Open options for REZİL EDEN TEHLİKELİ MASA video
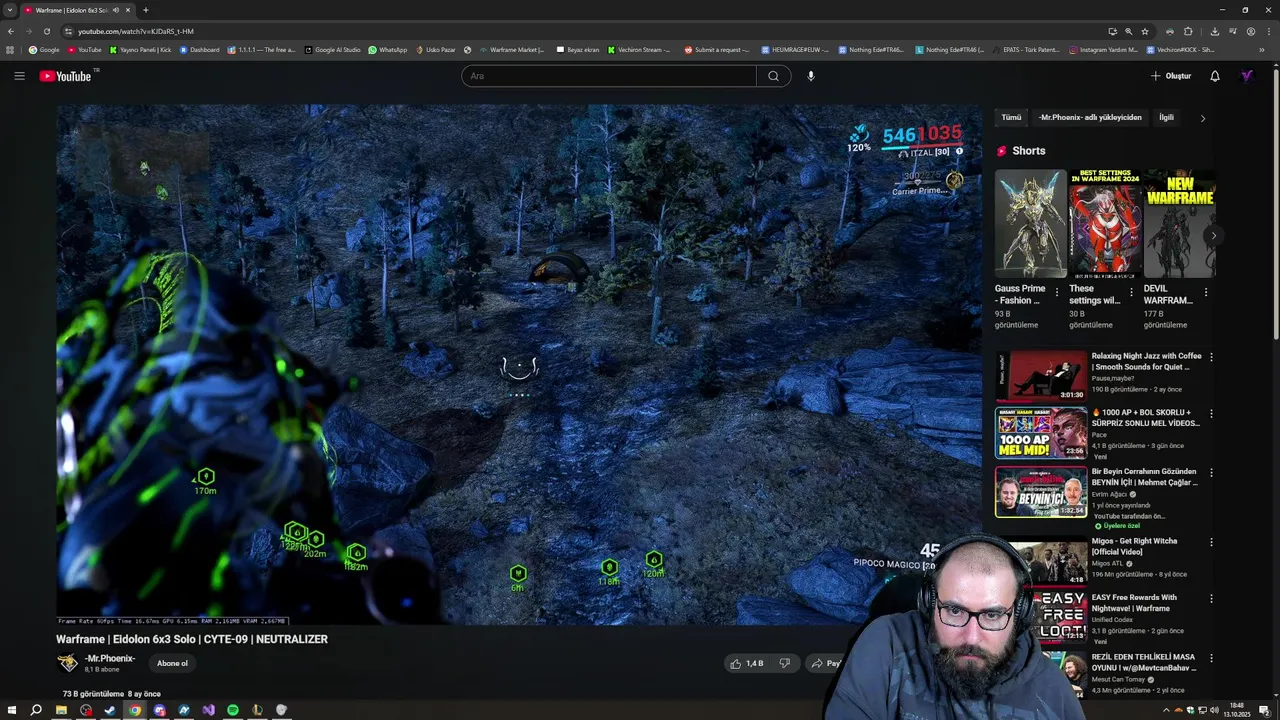This screenshot has width=1280, height=720. [1211, 658]
